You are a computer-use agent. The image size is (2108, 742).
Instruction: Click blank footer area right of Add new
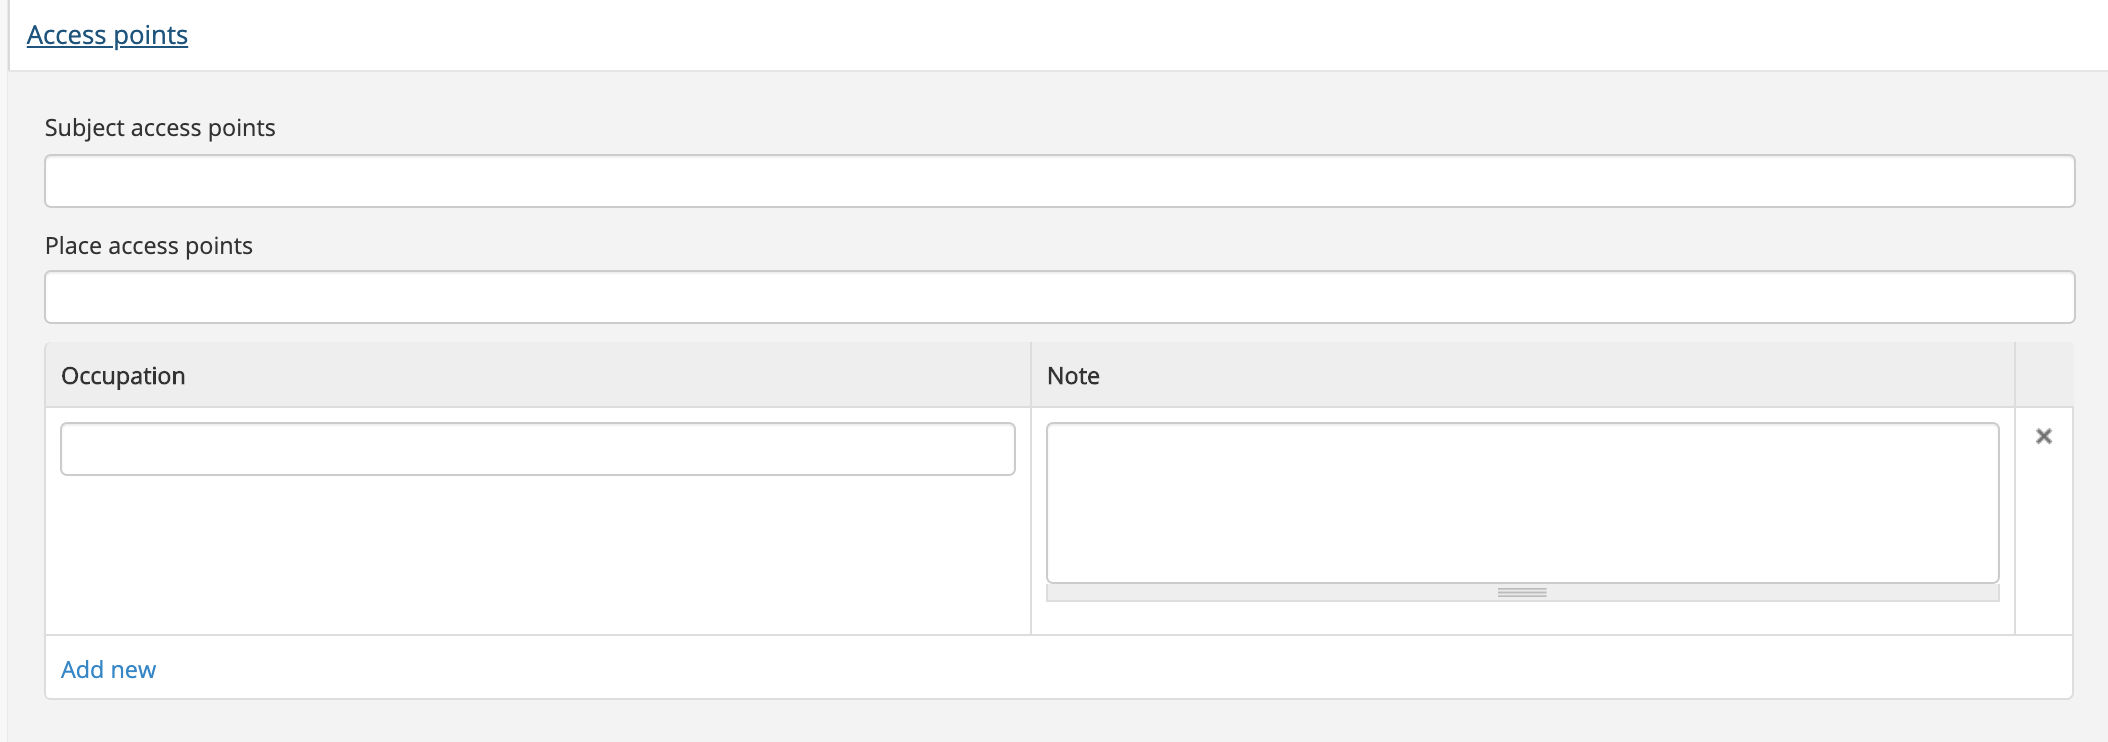pos(1100,668)
